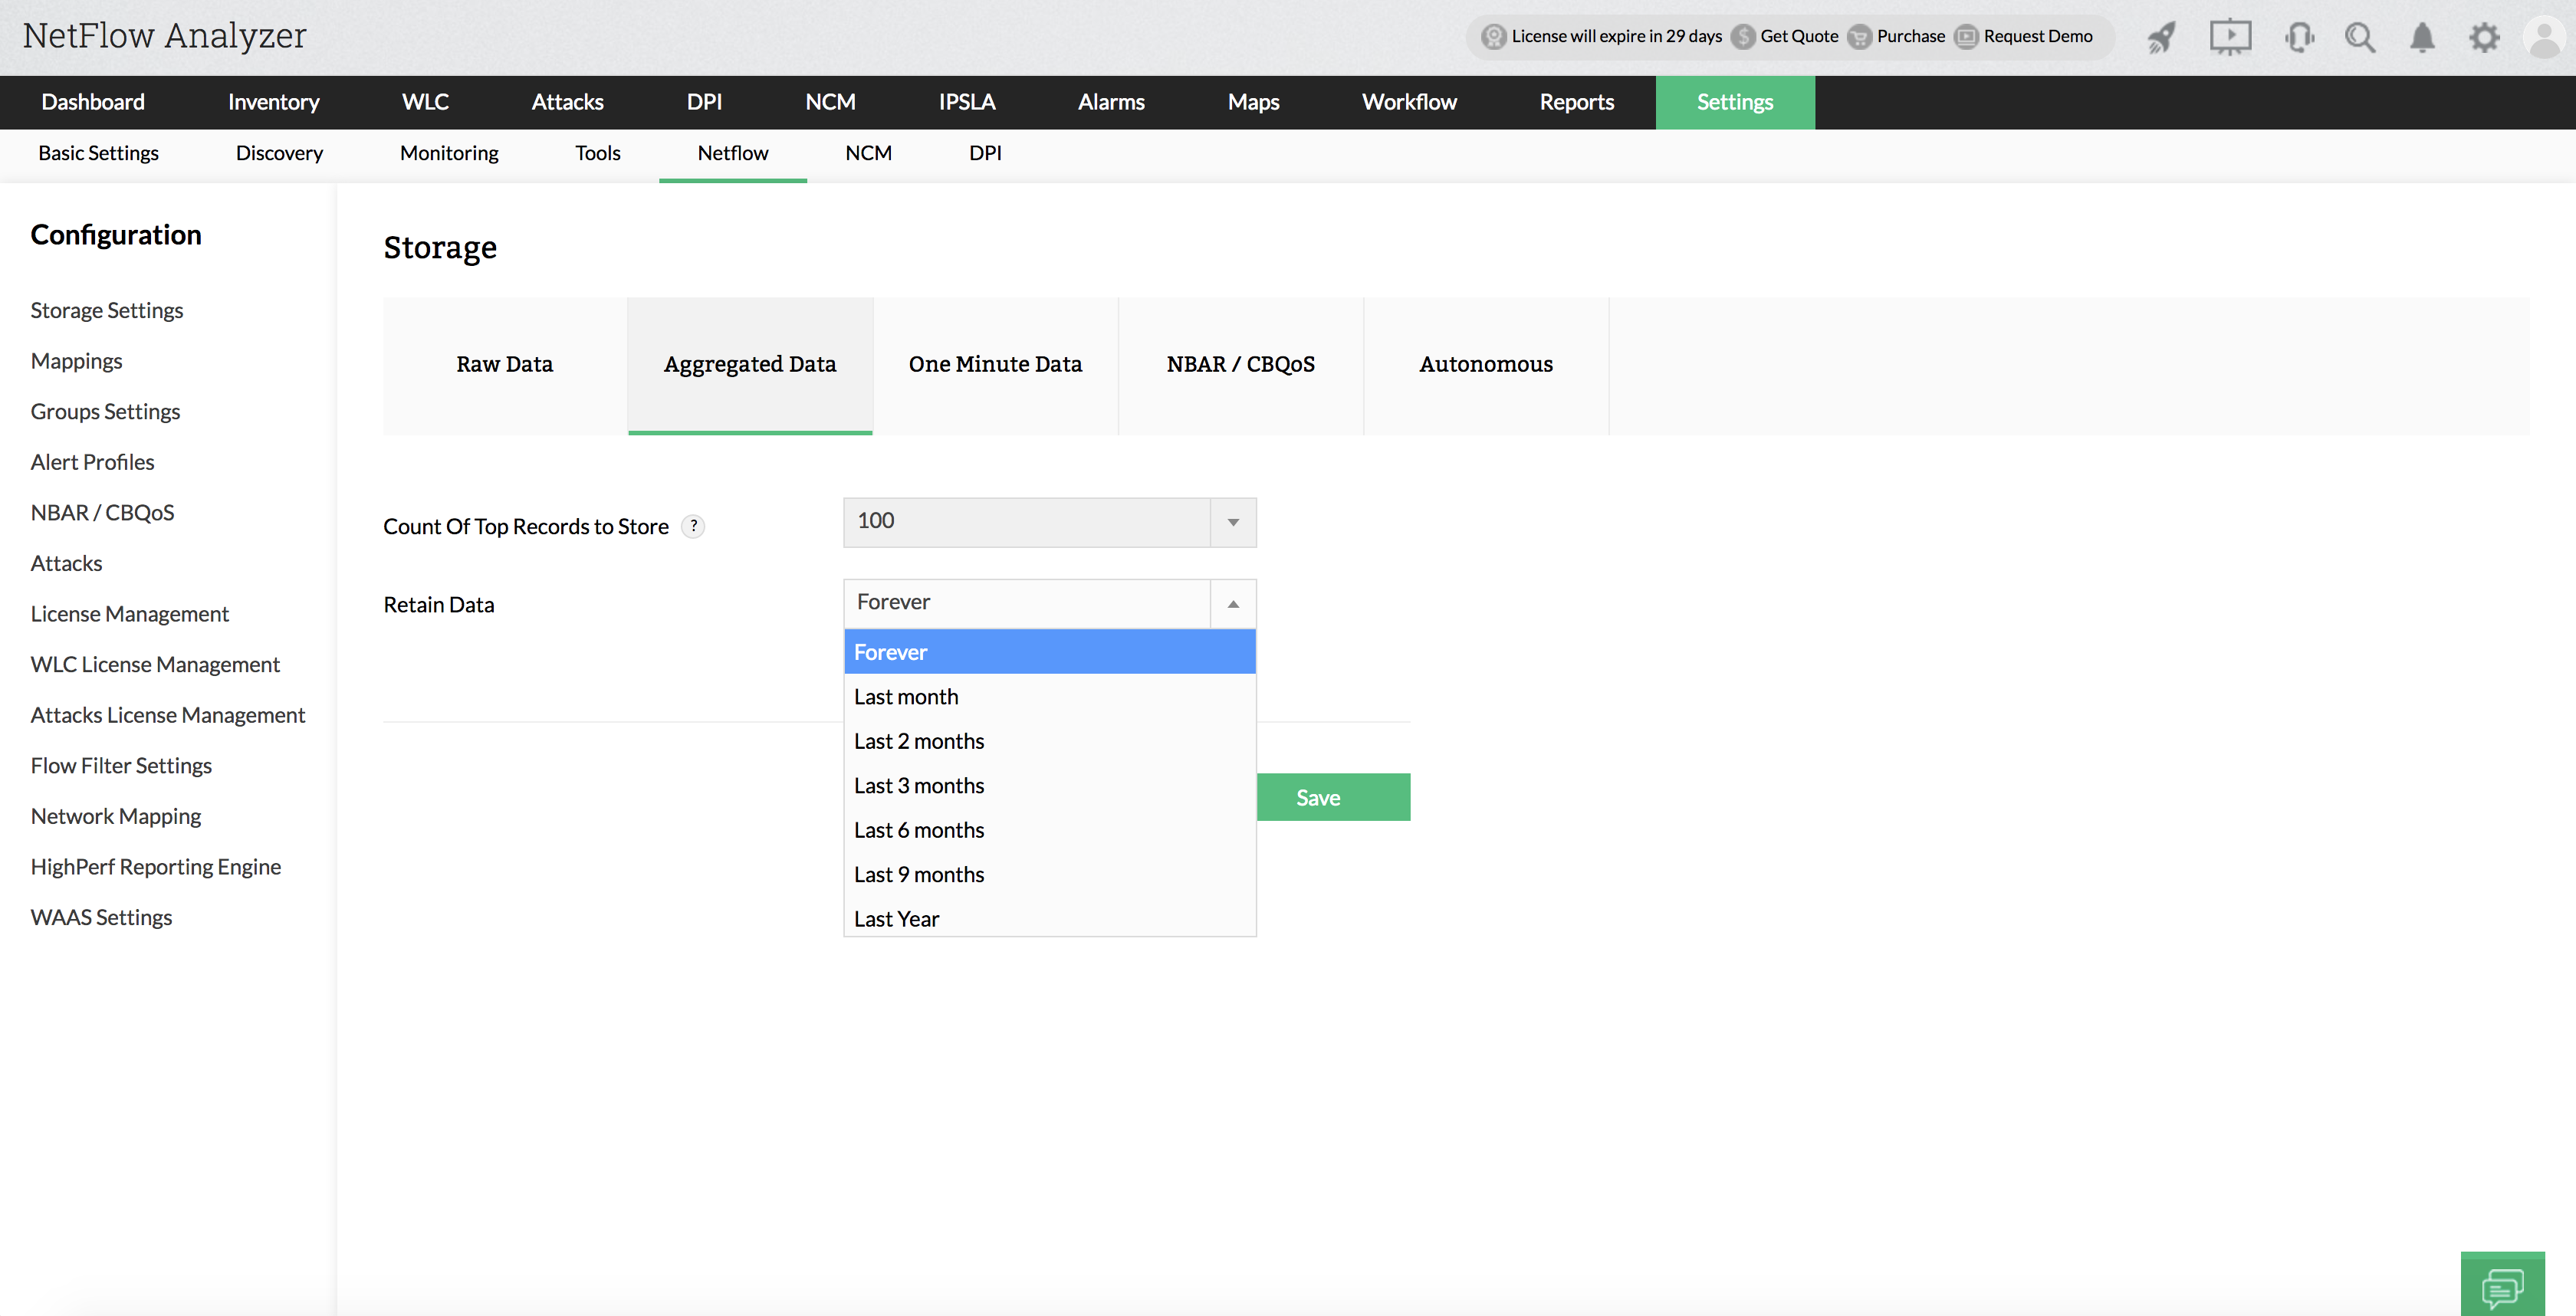Open the user profile avatar
Viewport: 2576px width, 1316px height.
pyautogui.click(x=2544, y=38)
